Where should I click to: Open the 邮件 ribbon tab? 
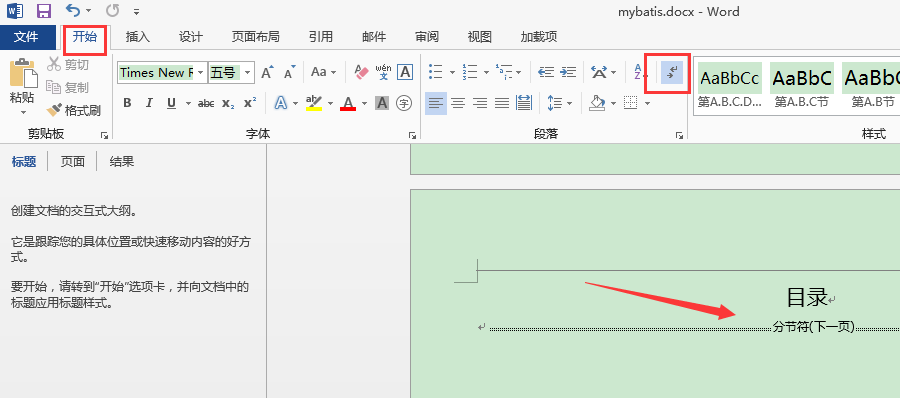(x=374, y=37)
